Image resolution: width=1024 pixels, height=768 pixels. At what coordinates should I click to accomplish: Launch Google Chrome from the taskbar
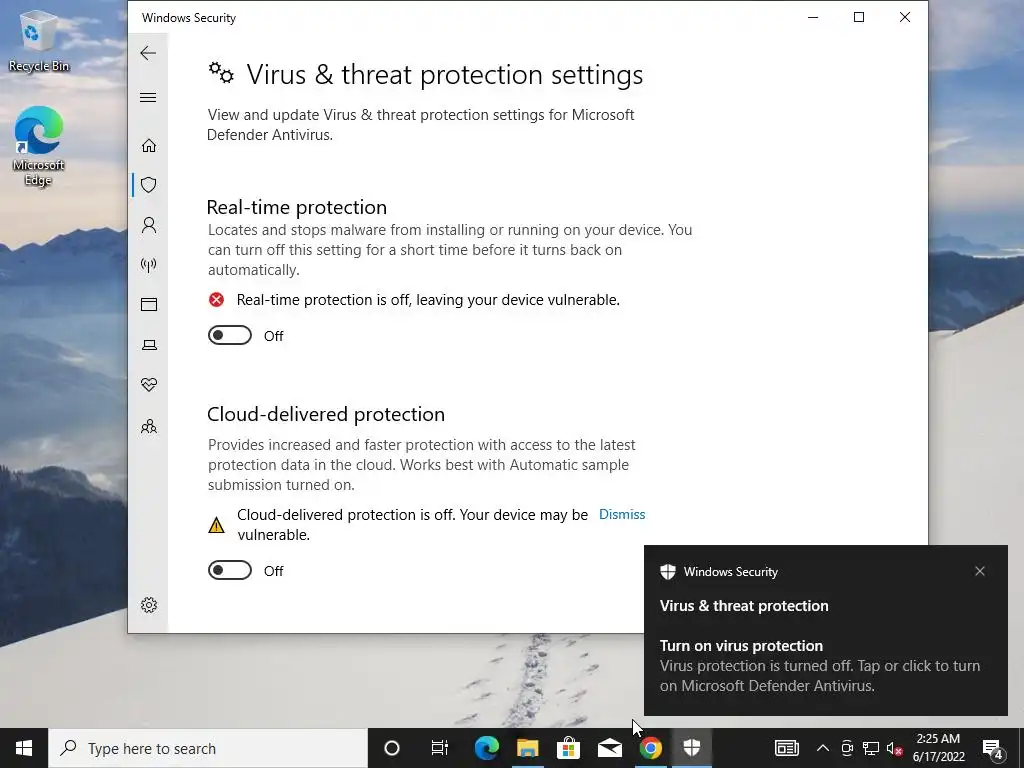[650, 748]
